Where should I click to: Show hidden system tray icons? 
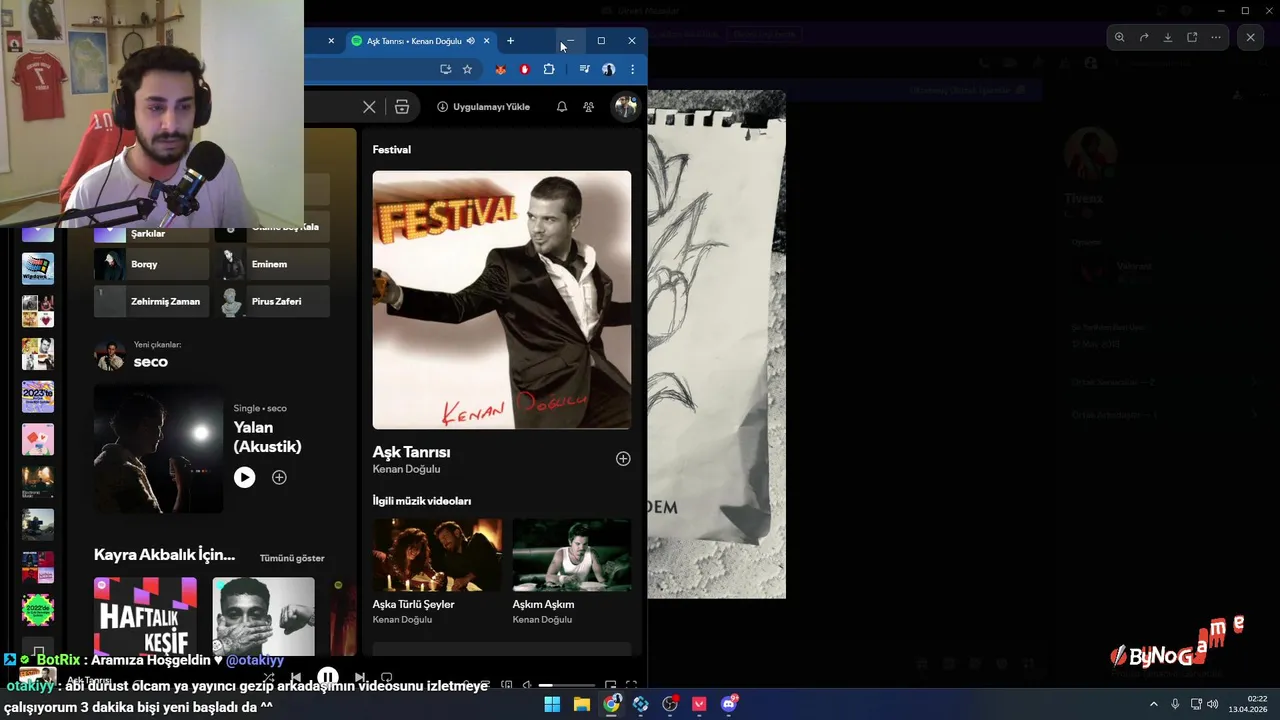tap(1153, 704)
